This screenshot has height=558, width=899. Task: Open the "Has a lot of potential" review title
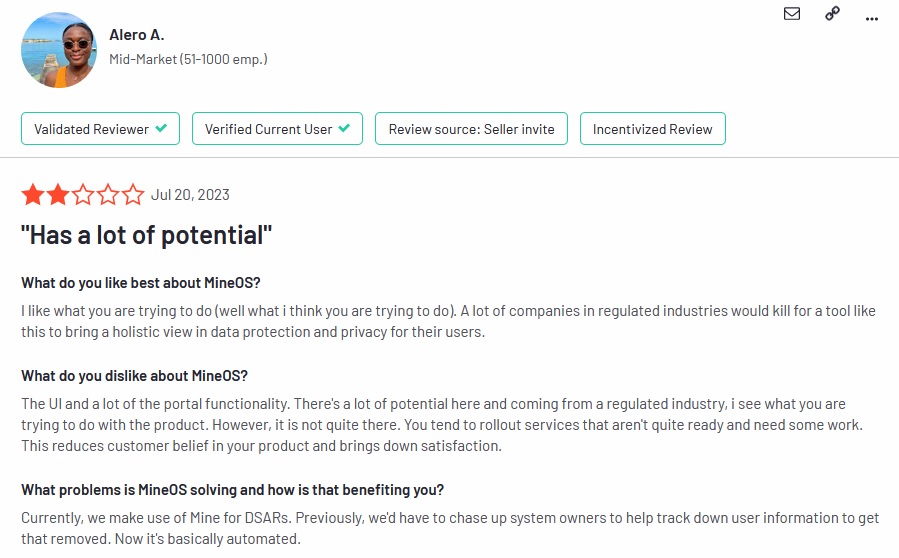[x=146, y=235]
